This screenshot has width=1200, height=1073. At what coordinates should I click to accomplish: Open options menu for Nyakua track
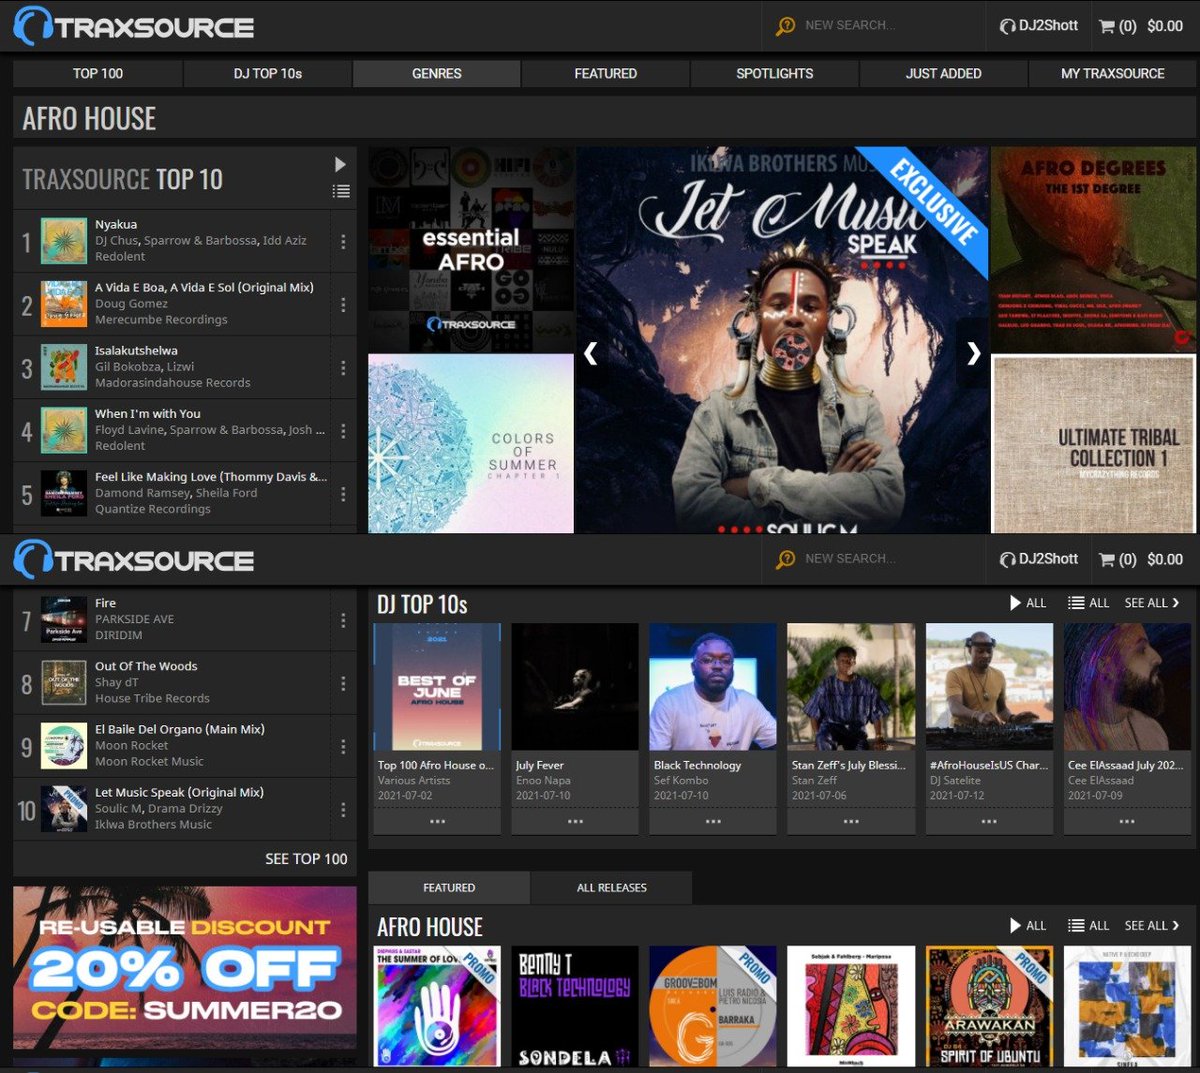pos(343,241)
